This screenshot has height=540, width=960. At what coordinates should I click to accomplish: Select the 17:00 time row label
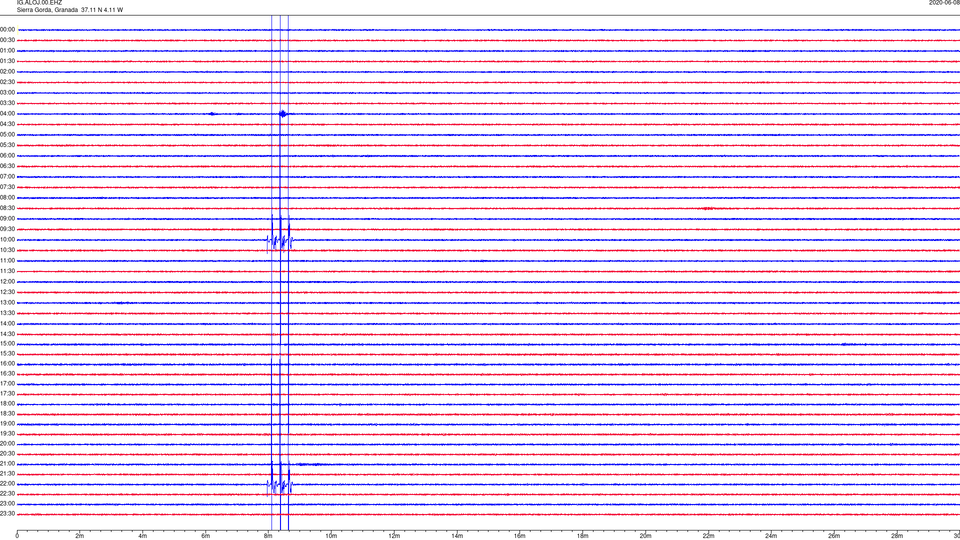pyautogui.click(x=7, y=383)
